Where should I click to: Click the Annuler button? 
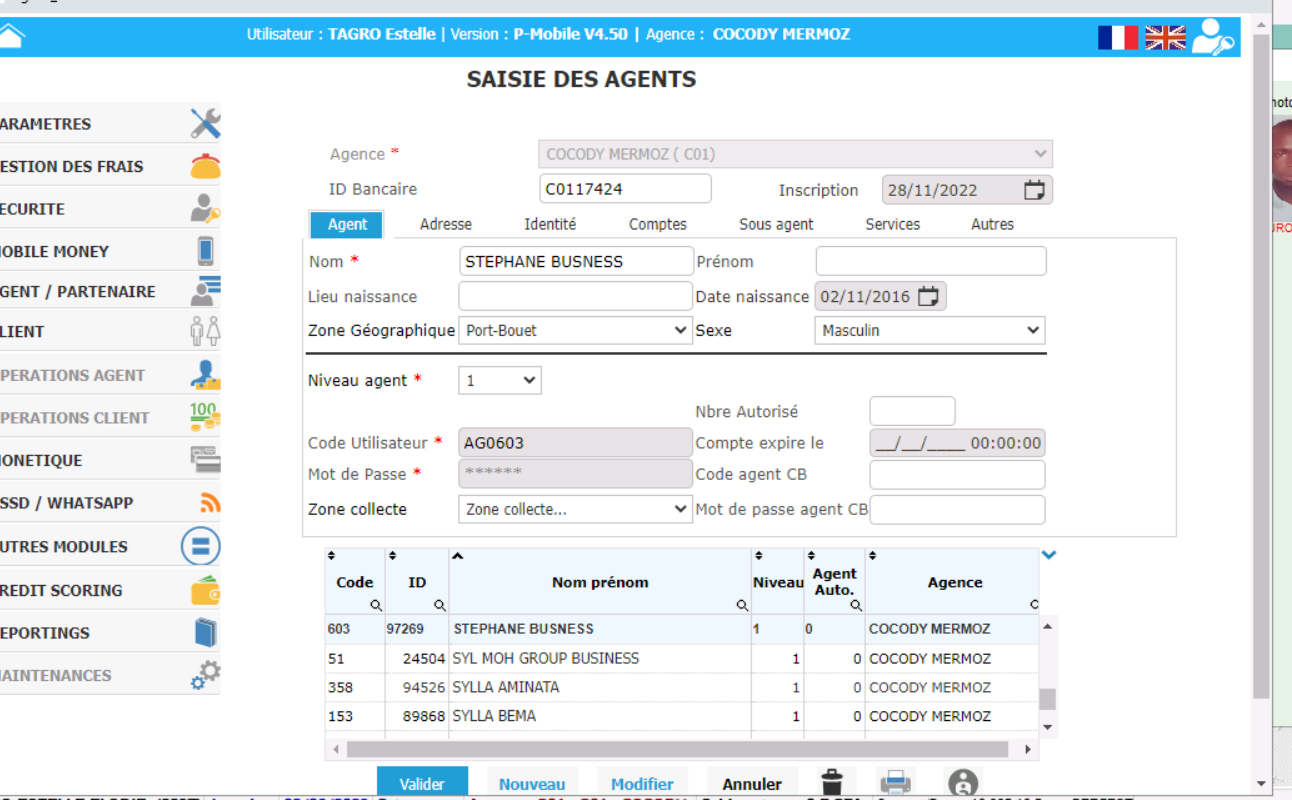click(751, 784)
